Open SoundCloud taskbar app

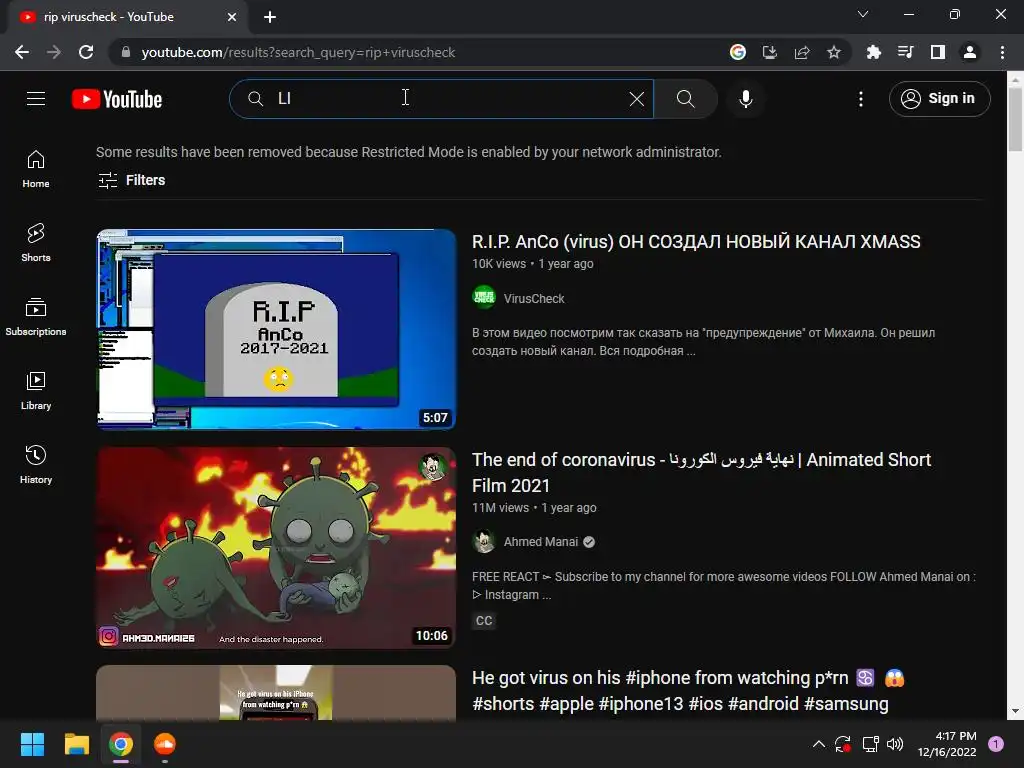[x=165, y=744]
